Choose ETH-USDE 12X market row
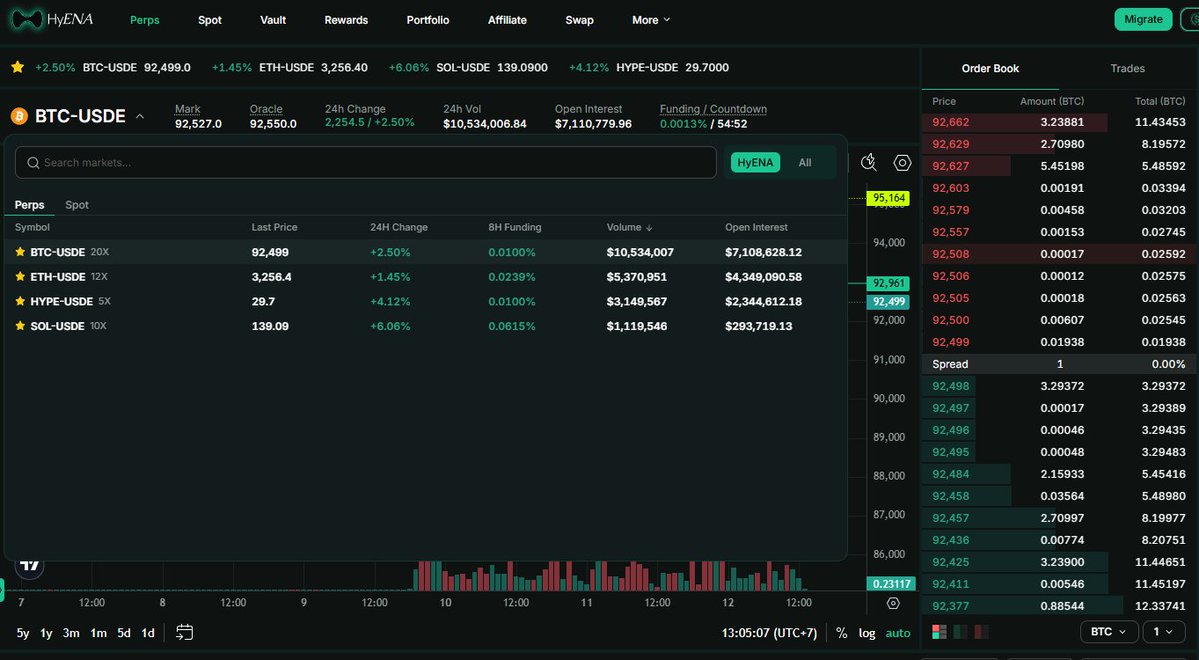The width and height of the screenshot is (1199, 660). tap(425, 276)
